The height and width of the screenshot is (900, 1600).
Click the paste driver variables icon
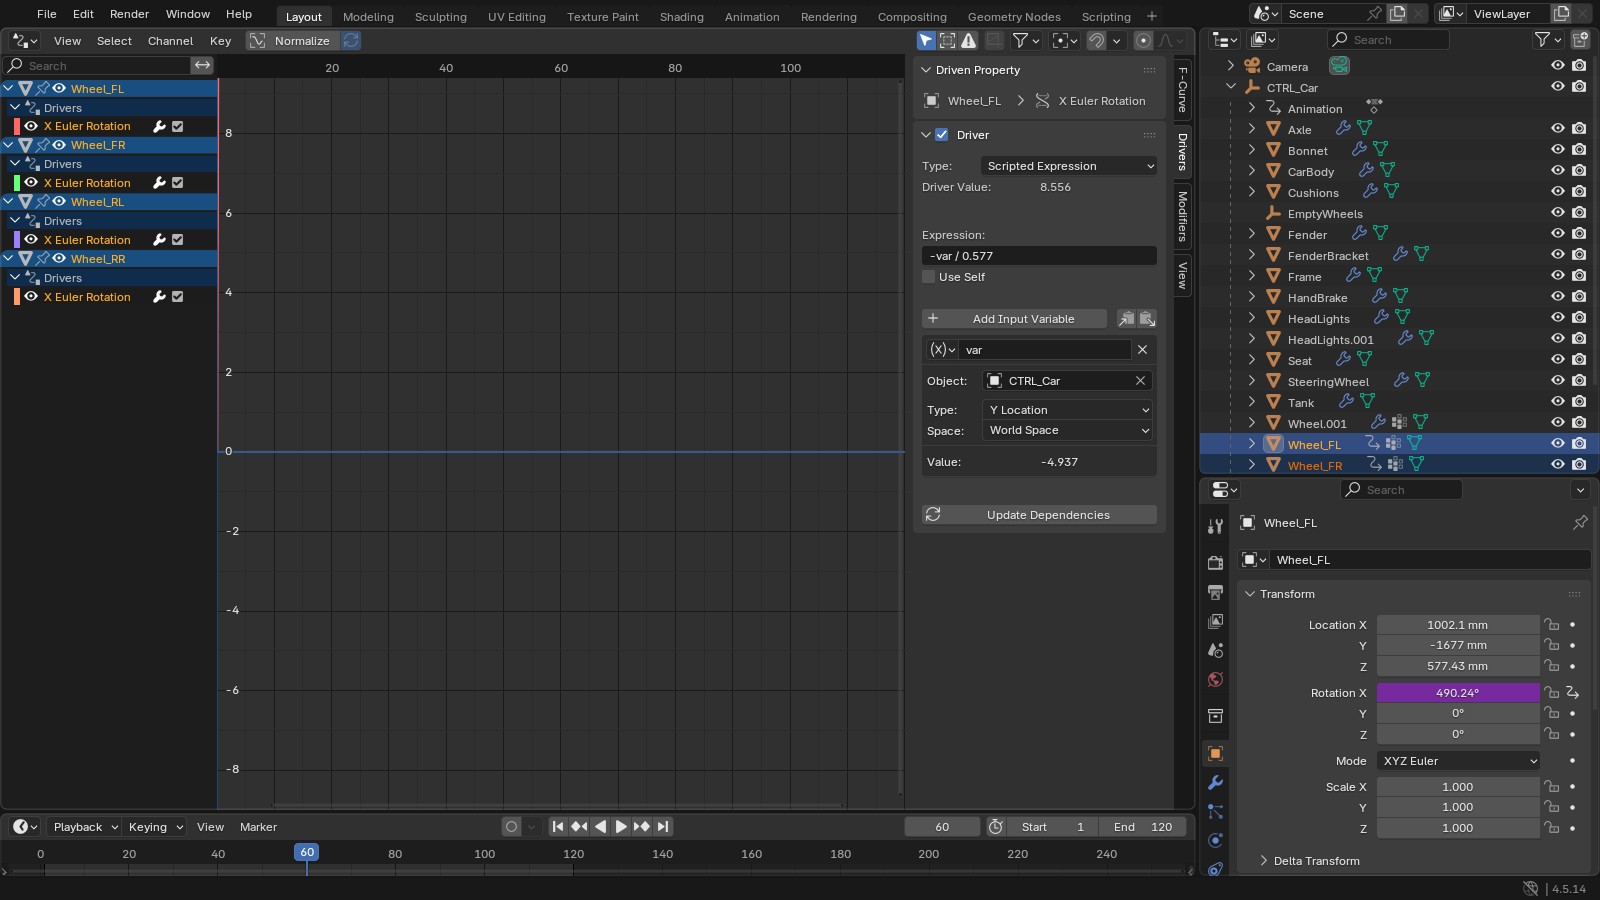click(1147, 319)
